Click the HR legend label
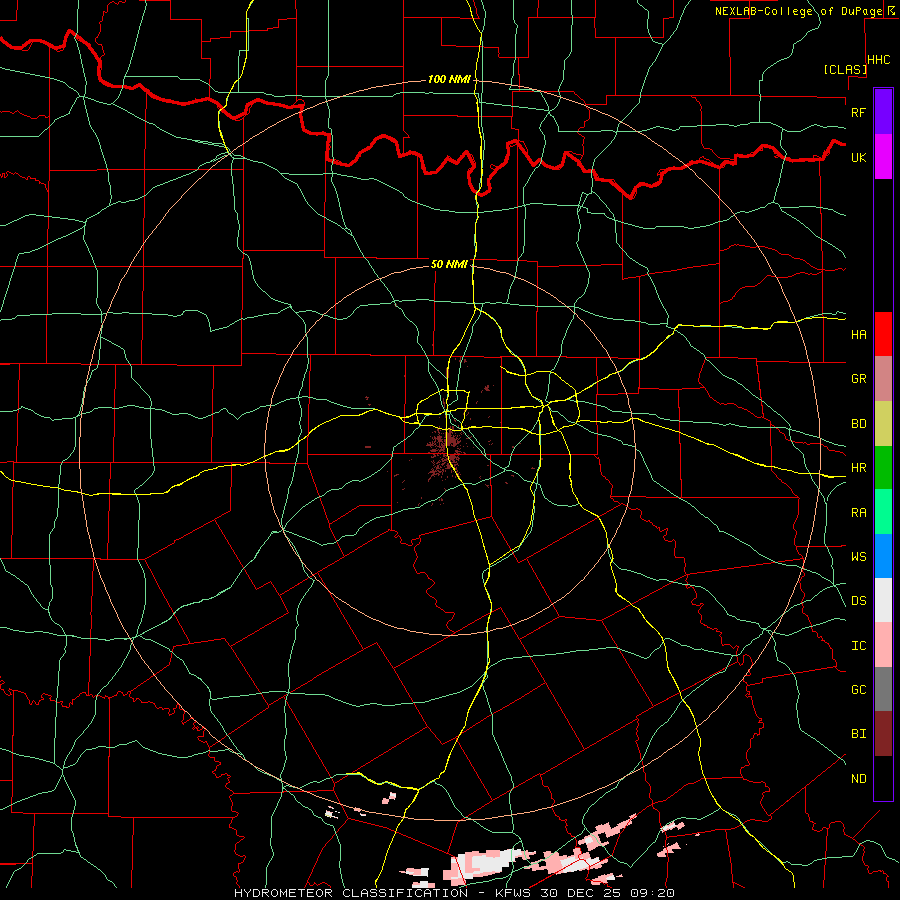 tap(858, 468)
